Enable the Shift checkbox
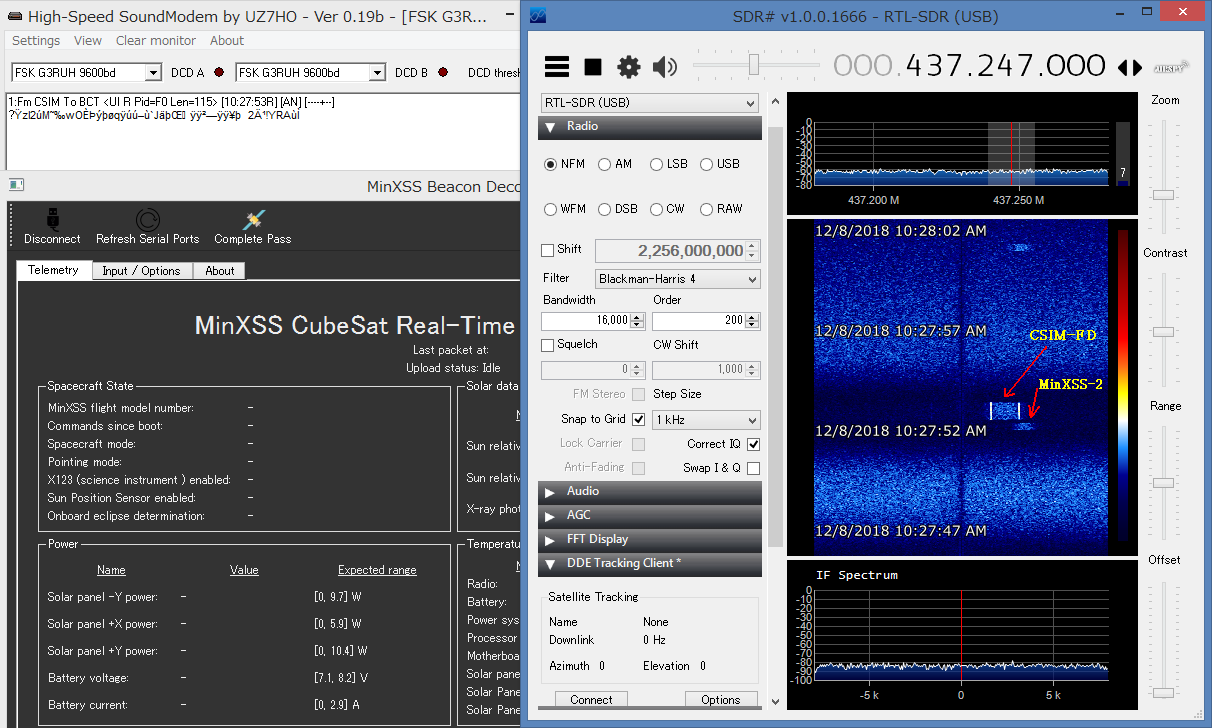This screenshot has height=728, width=1212. (547, 250)
